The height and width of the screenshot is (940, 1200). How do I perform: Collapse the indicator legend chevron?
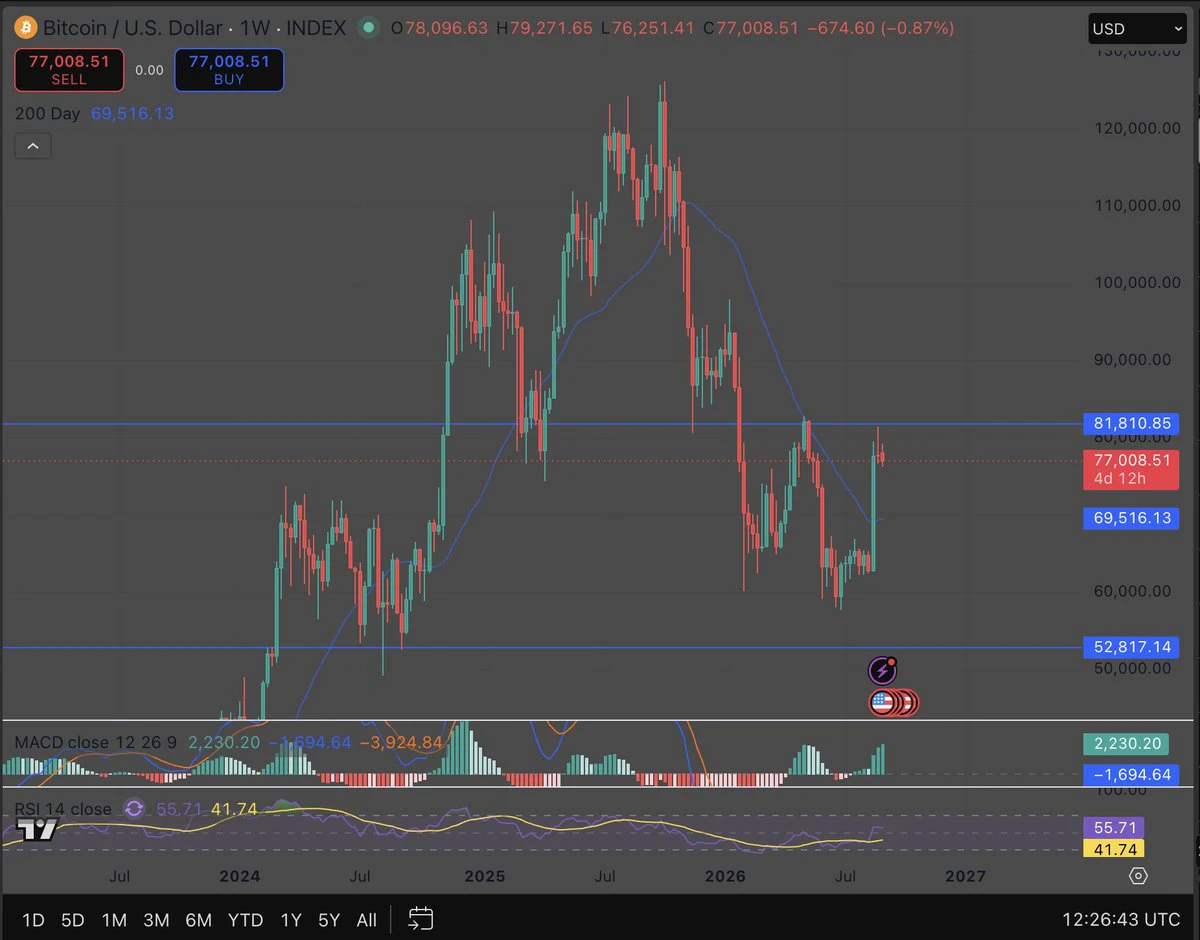click(x=33, y=147)
